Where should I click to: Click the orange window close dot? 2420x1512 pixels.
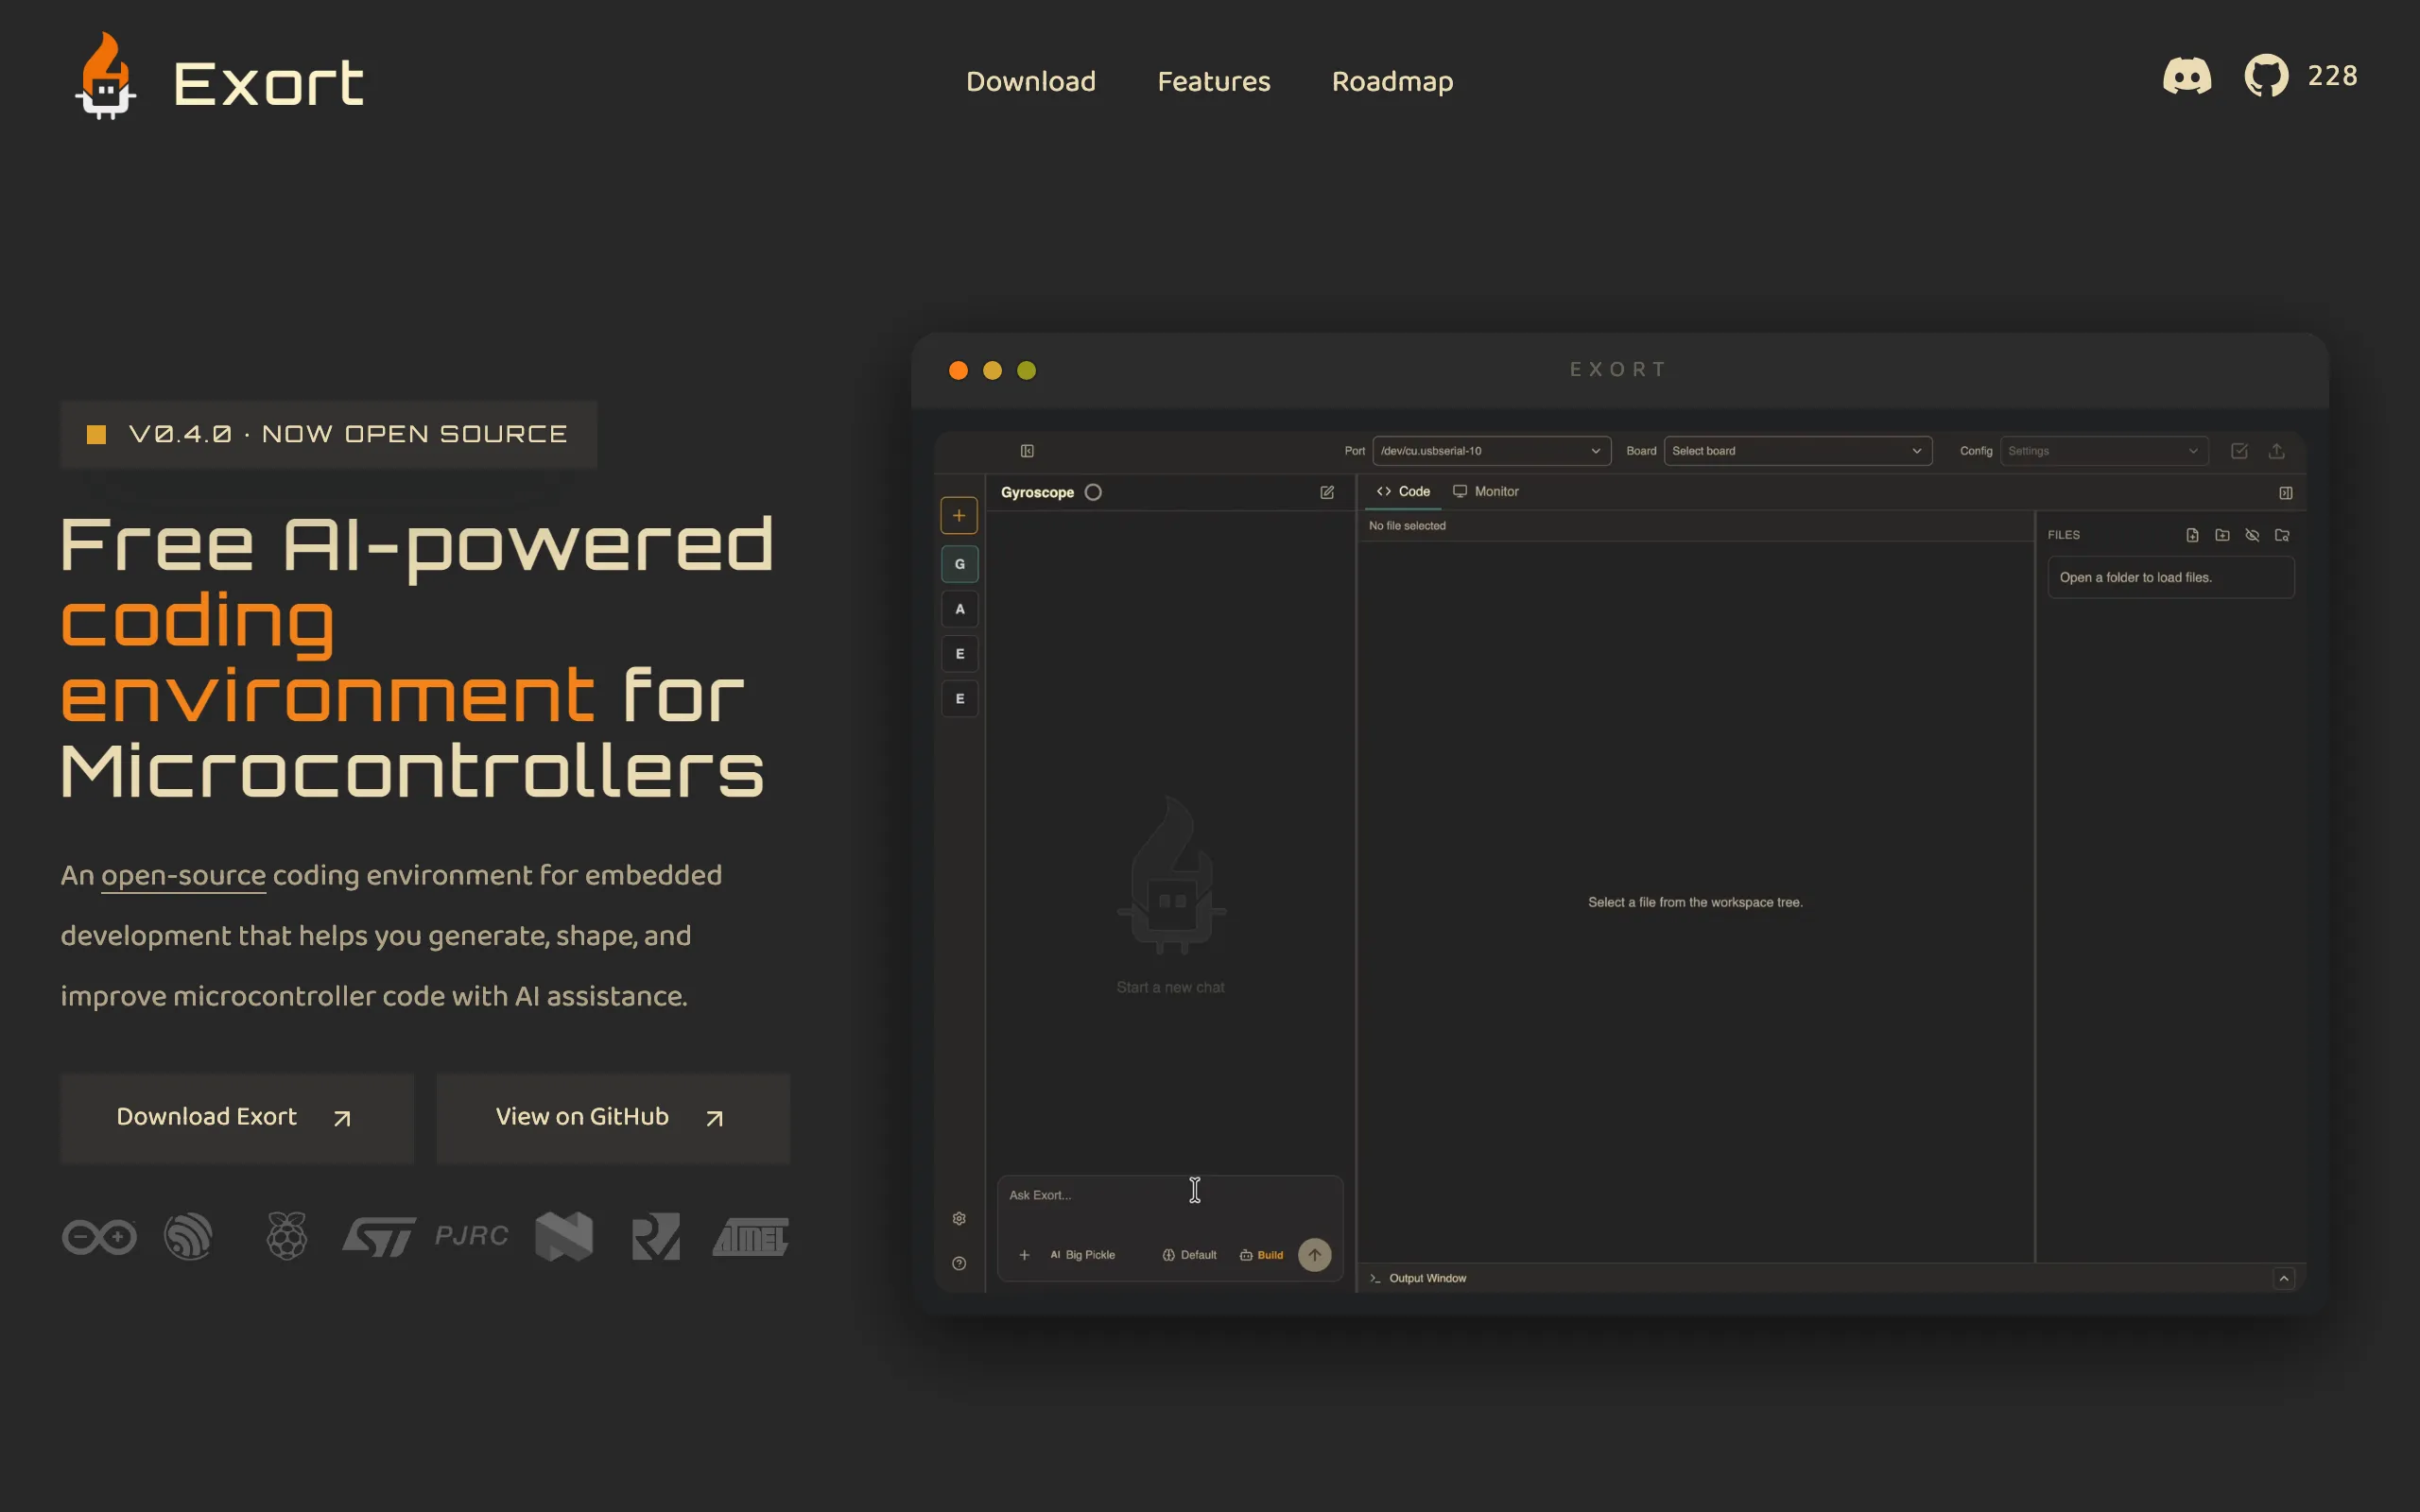tap(958, 370)
